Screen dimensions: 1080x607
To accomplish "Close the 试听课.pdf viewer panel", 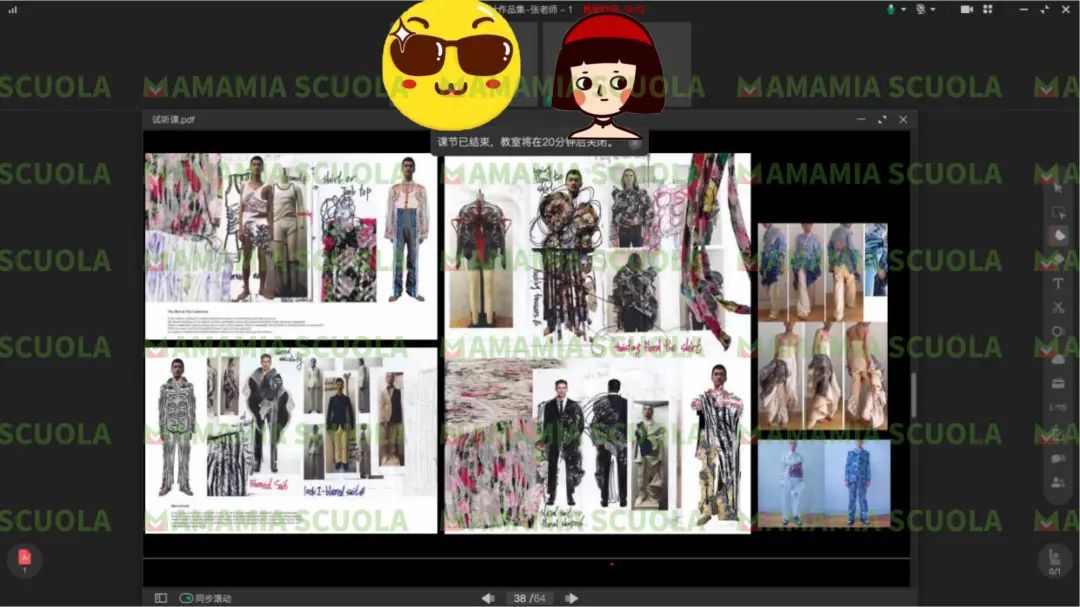I will coord(903,119).
